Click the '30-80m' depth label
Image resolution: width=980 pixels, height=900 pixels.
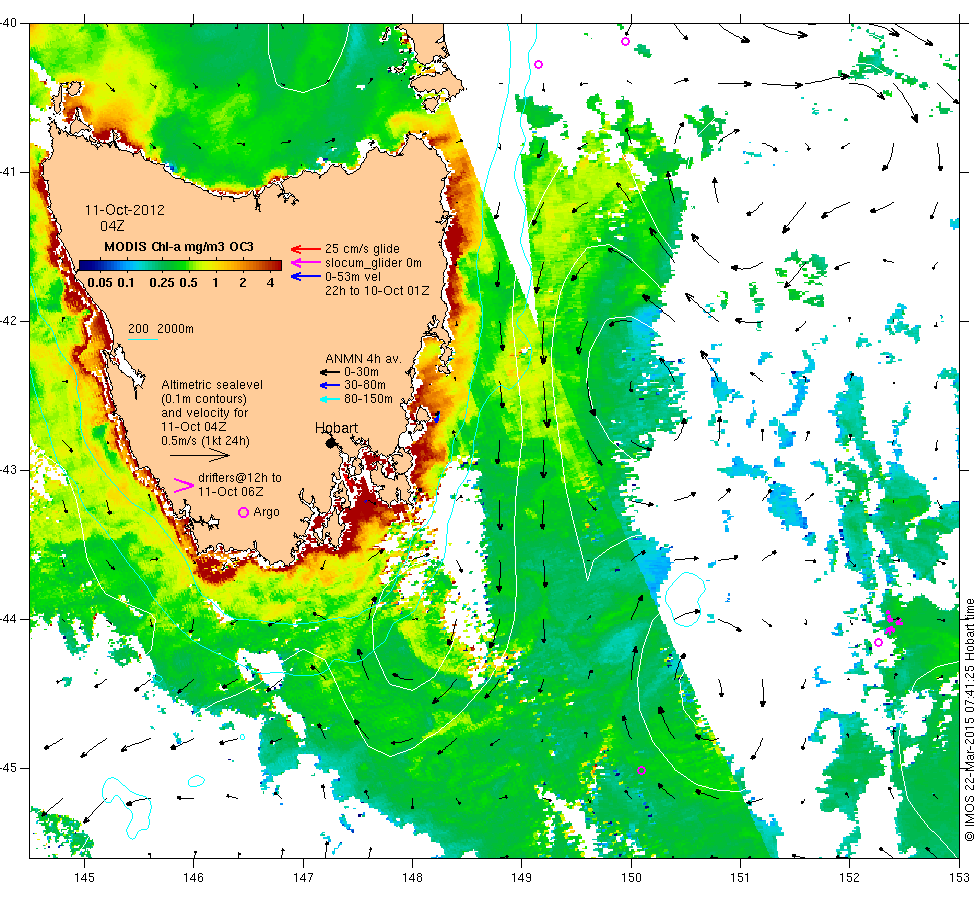pyautogui.click(x=365, y=385)
